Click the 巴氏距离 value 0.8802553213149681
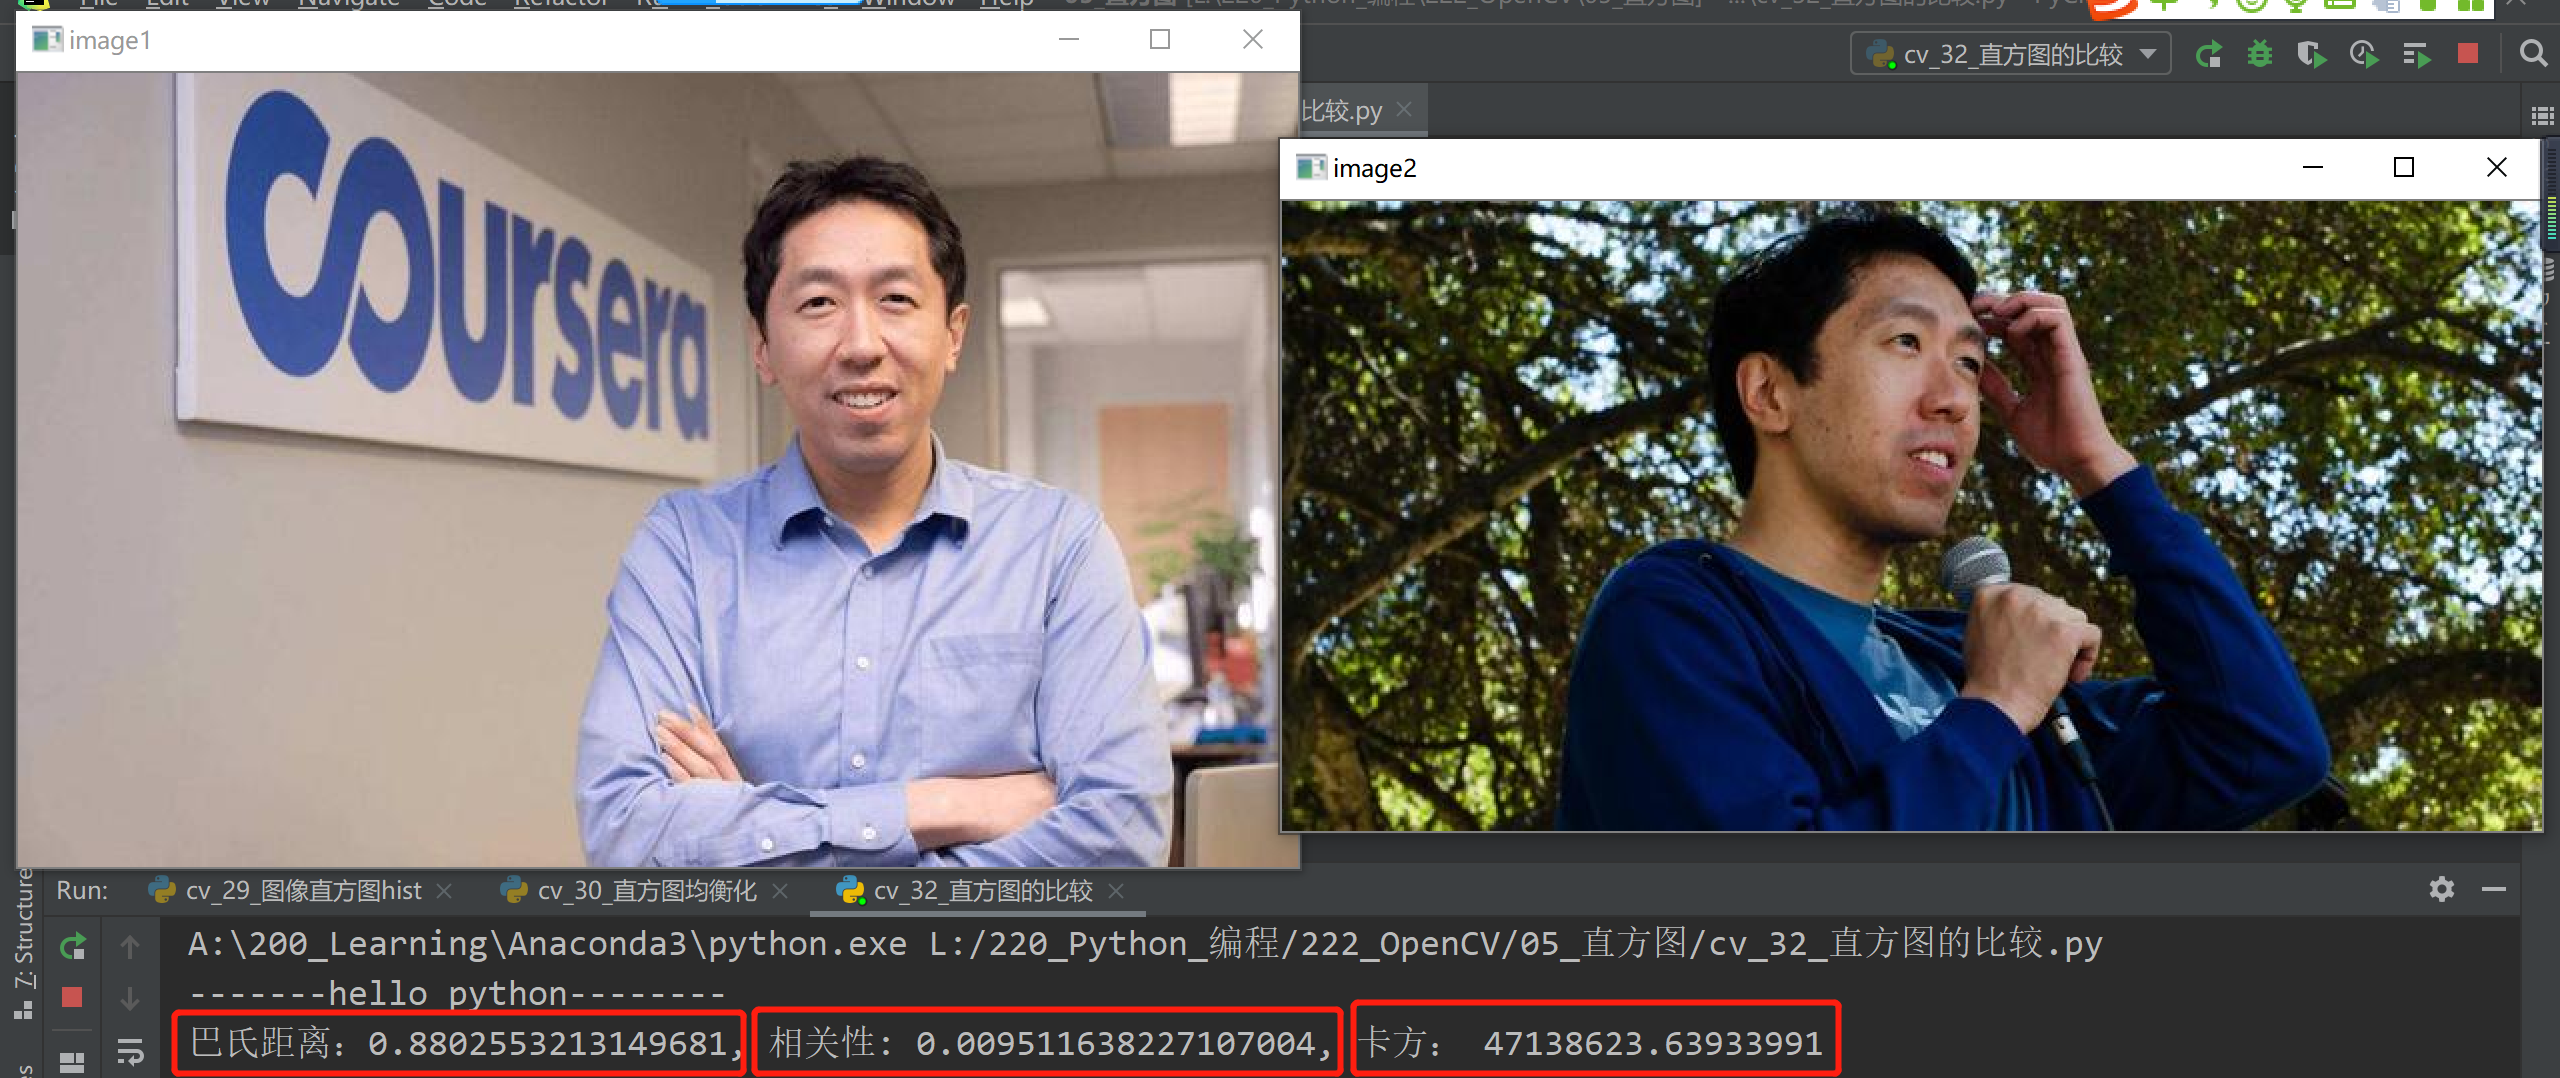Image resolution: width=2560 pixels, height=1078 pixels. coord(547,1044)
